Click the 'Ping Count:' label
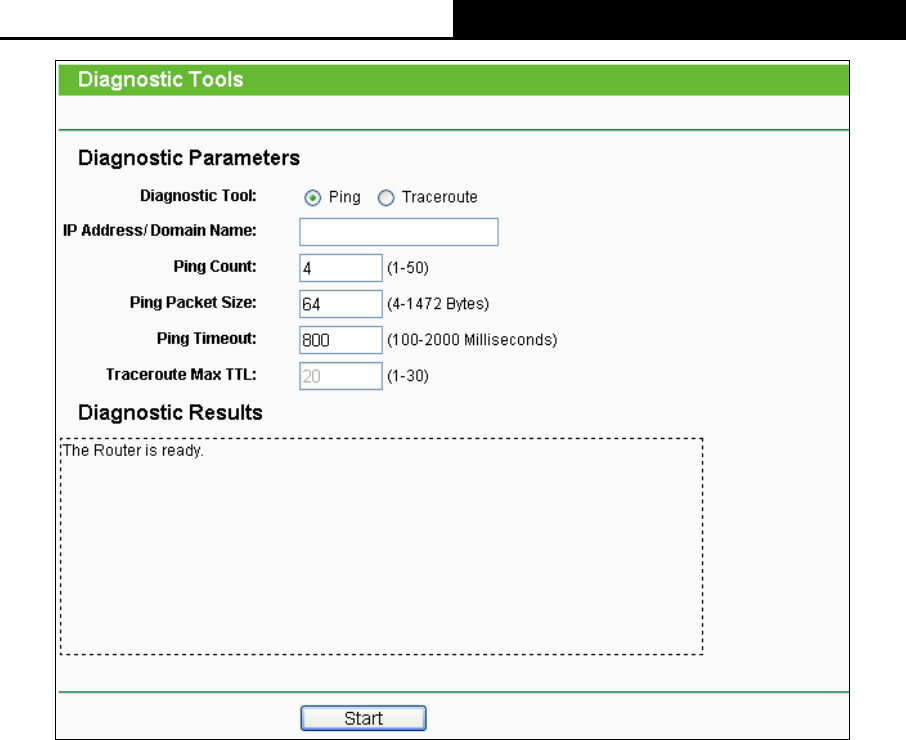Image resolution: width=906 pixels, height=740 pixels. coord(215,266)
